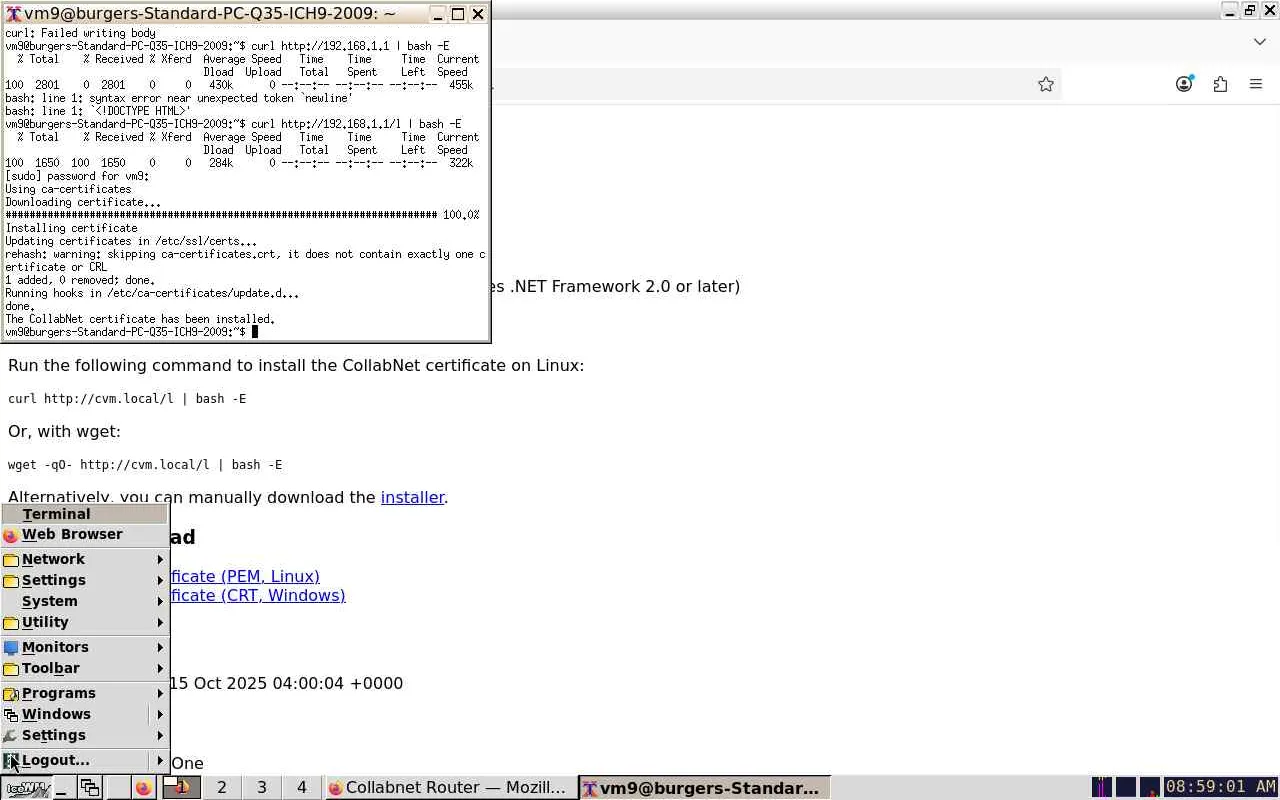Expand the Utility submenu

click(85, 622)
